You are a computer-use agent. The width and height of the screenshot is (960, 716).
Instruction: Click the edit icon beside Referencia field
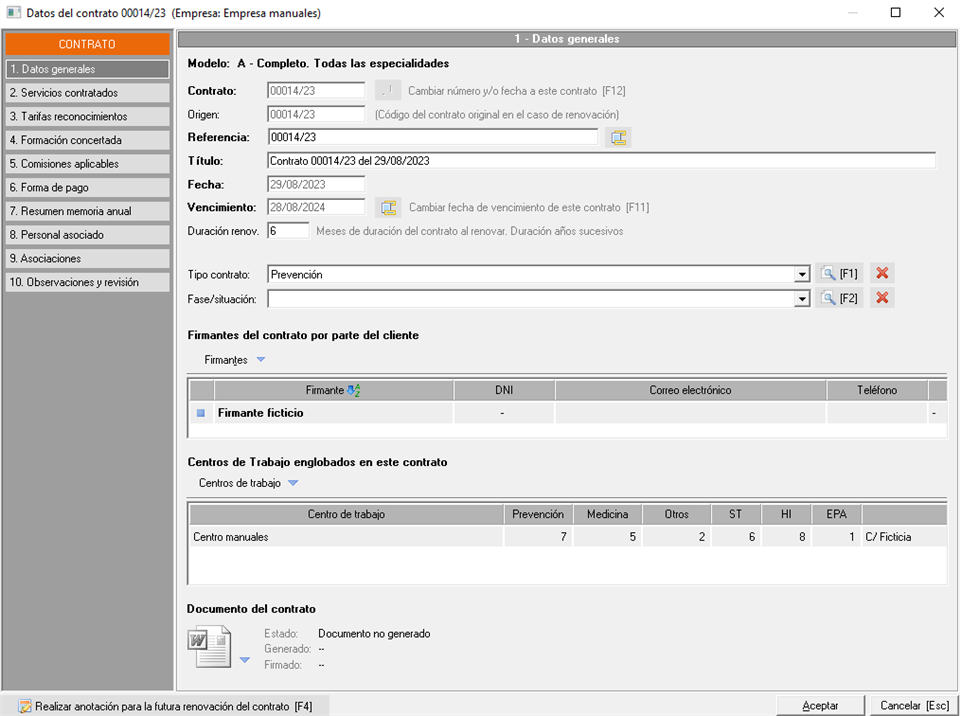point(618,138)
